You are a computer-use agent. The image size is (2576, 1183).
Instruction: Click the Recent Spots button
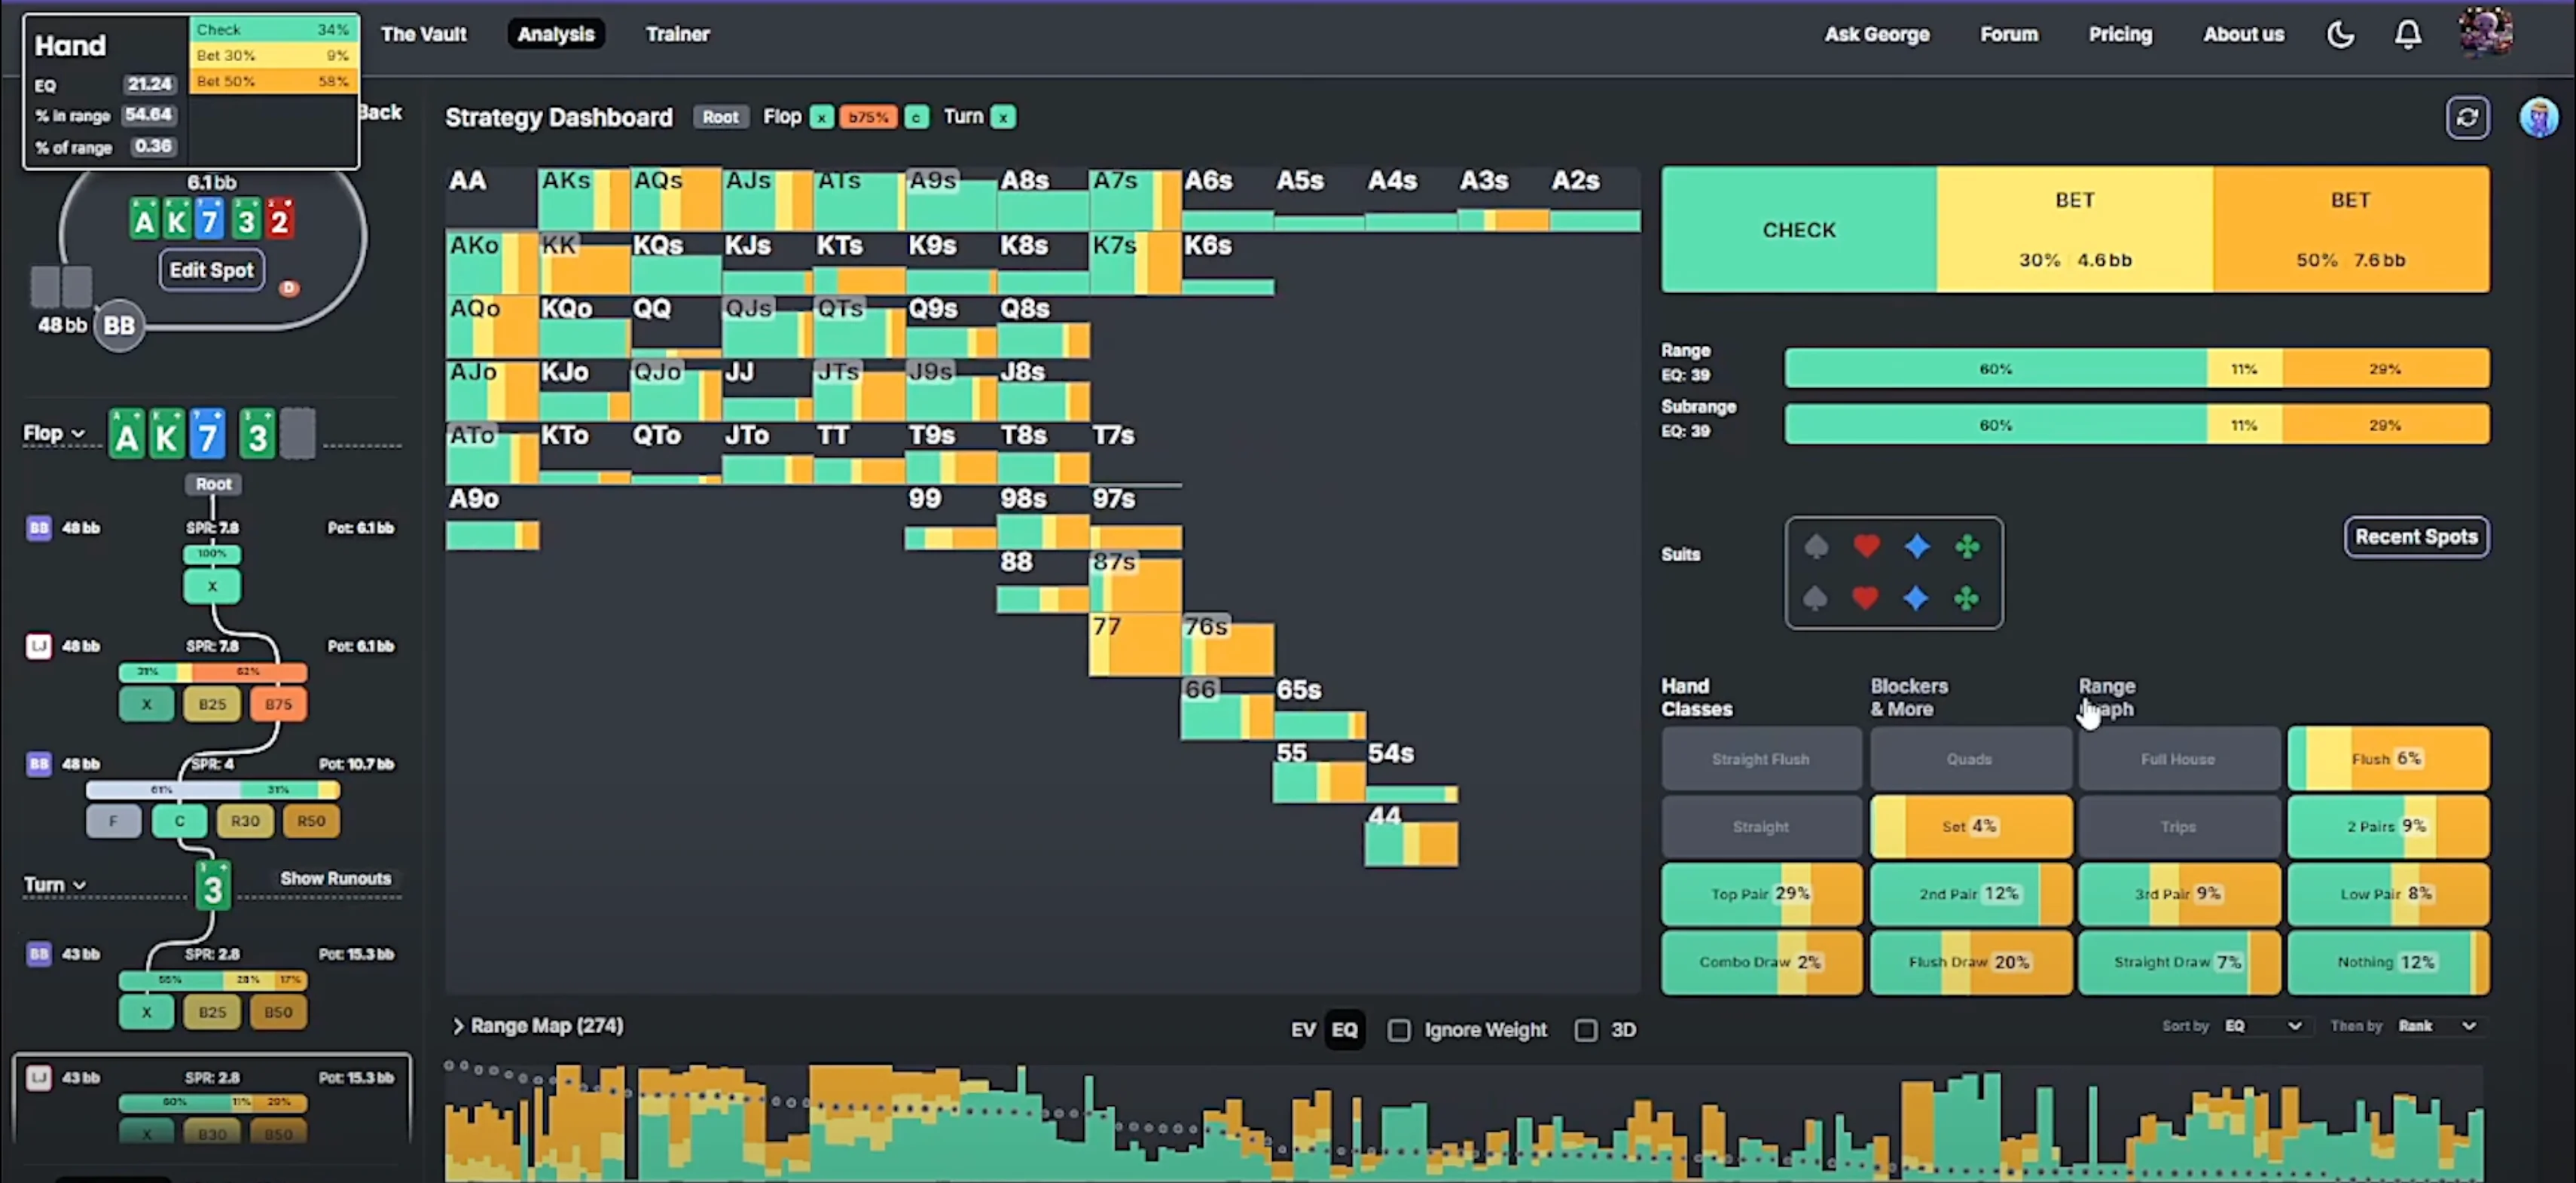click(2416, 537)
